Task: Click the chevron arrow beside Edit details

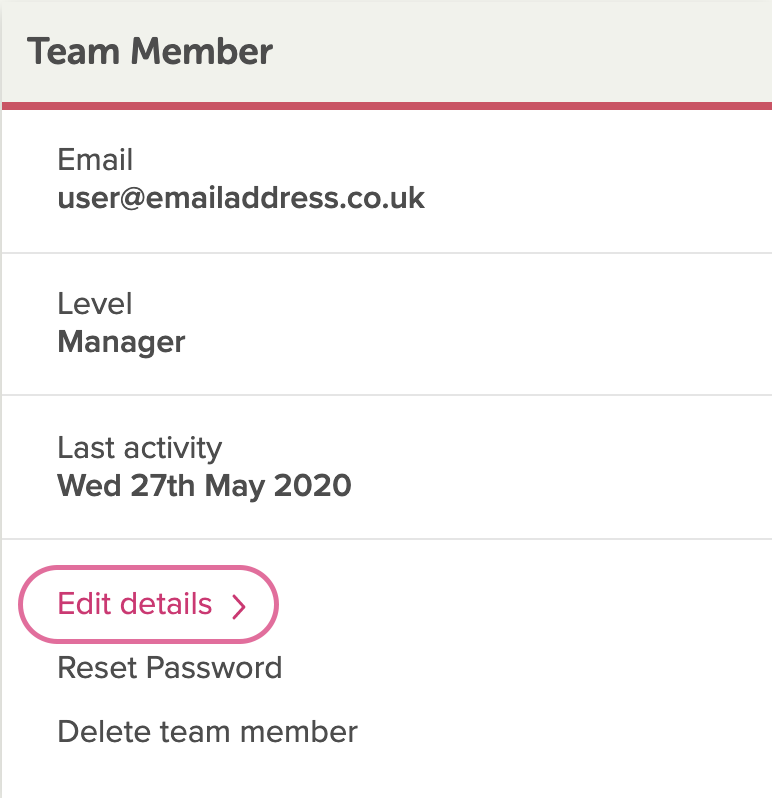Action: coord(239,606)
